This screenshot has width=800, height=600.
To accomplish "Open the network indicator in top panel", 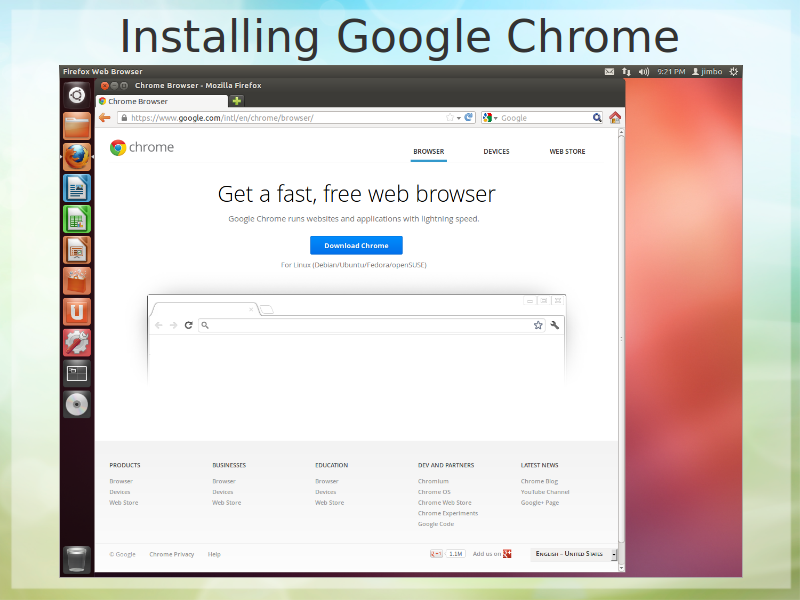I will point(627,71).
